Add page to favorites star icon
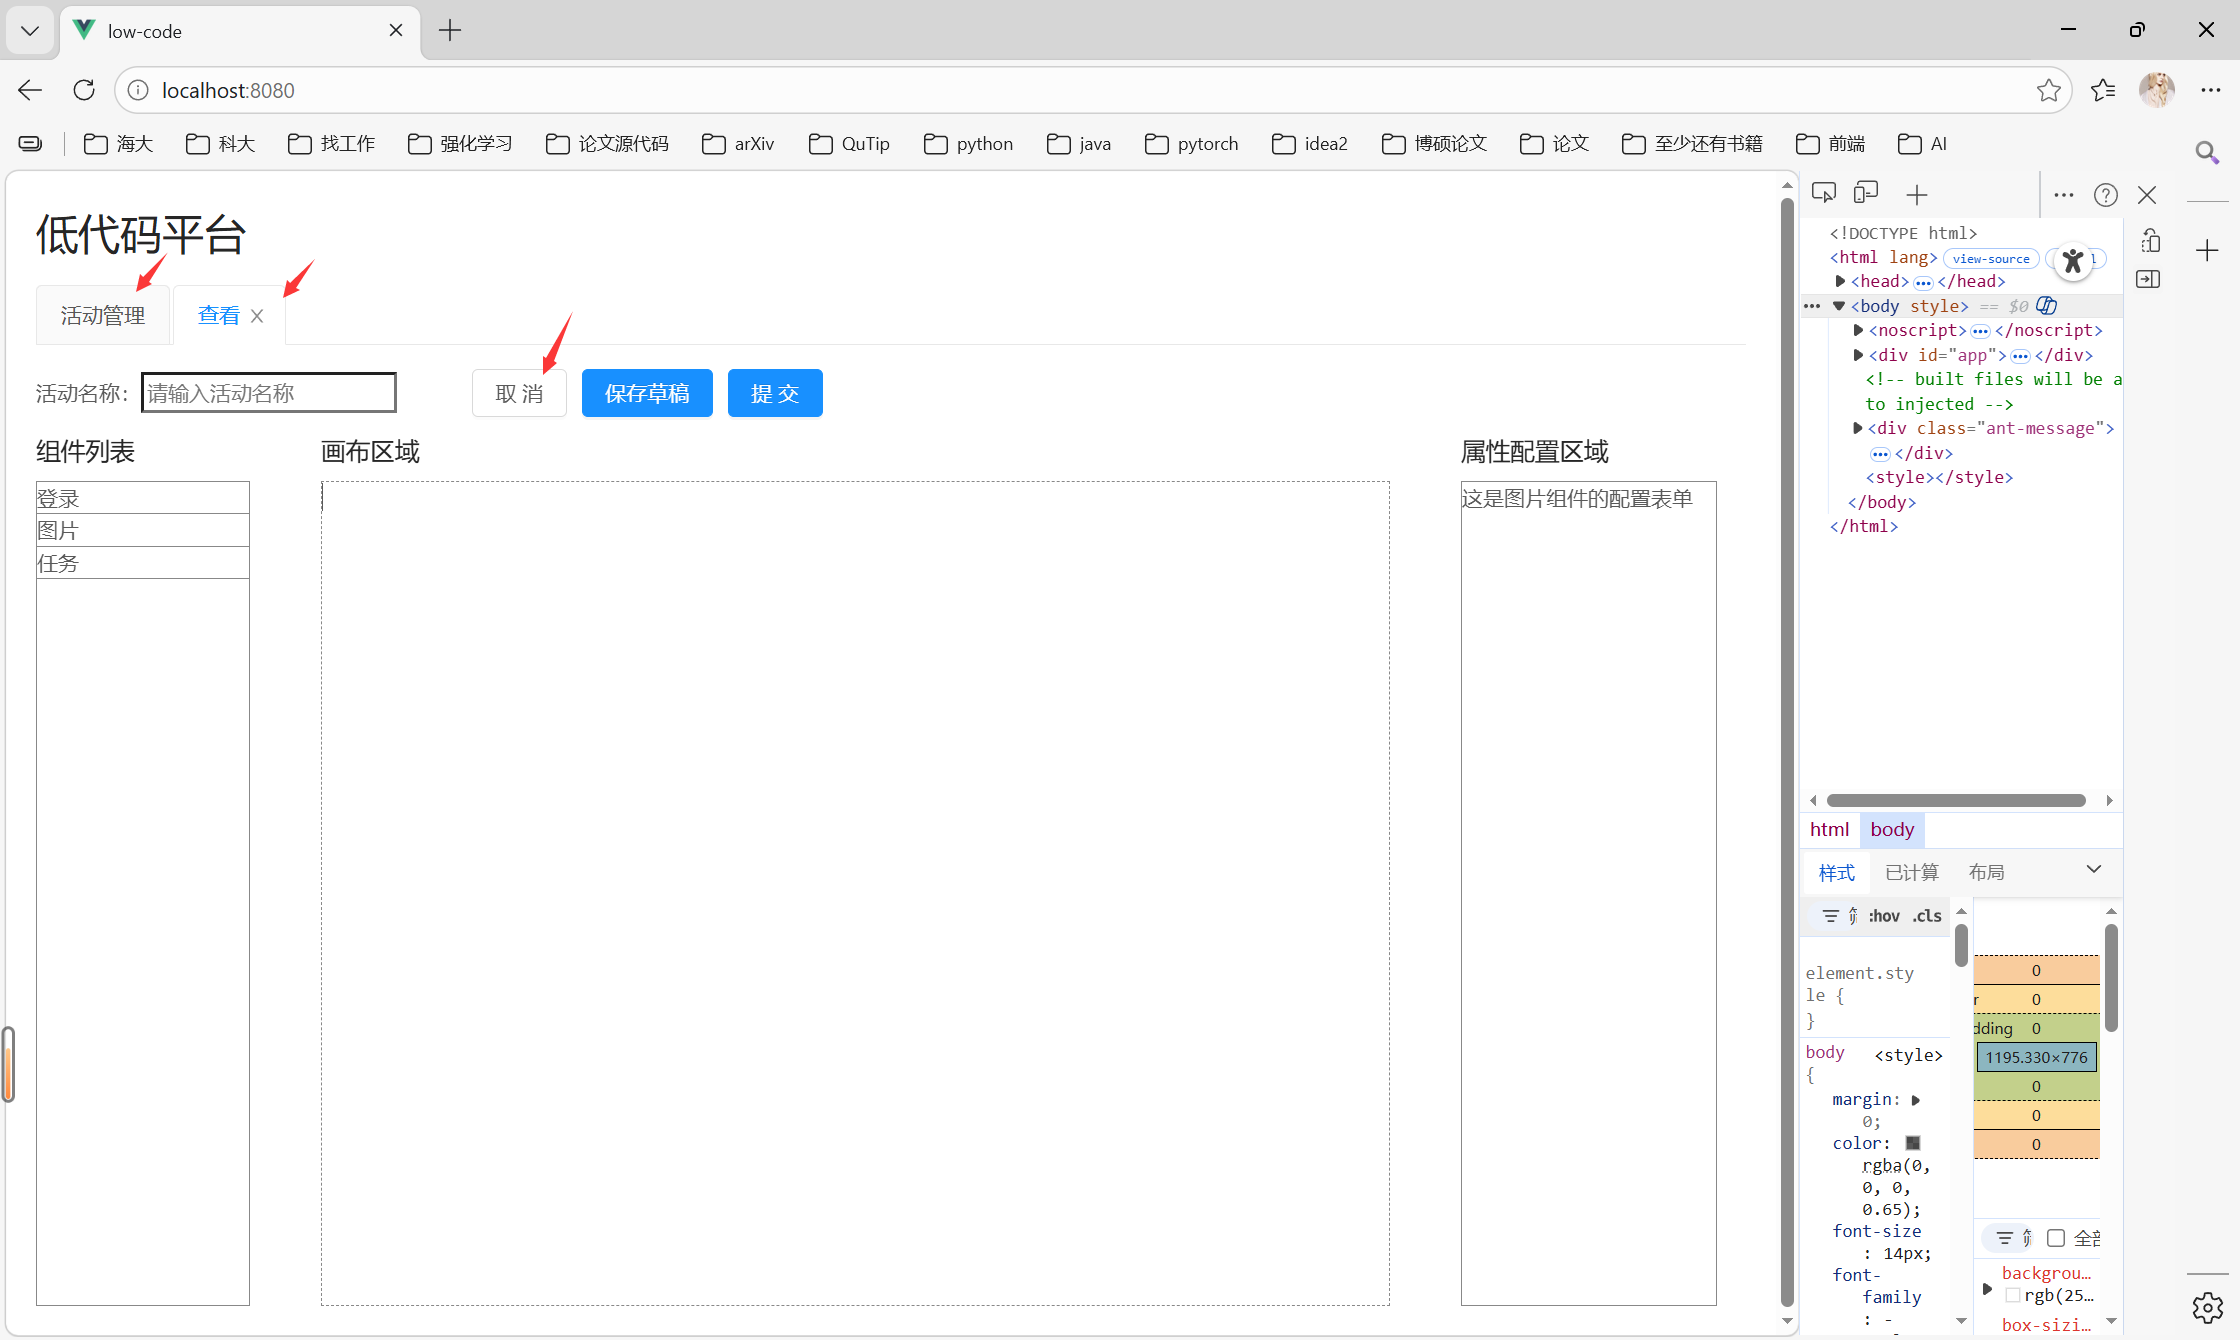 [2048, 91]
